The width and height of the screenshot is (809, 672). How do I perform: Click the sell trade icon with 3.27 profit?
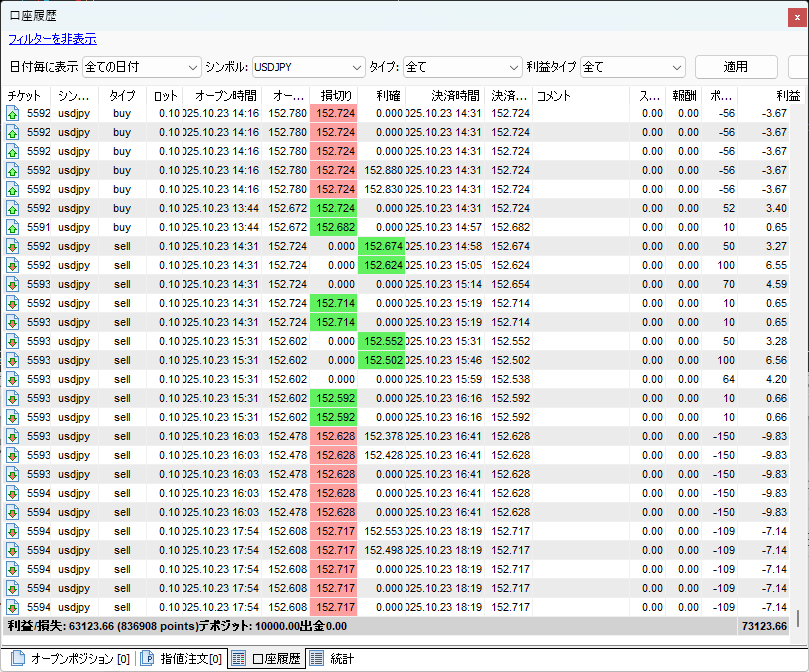click(x=13, y=246)
